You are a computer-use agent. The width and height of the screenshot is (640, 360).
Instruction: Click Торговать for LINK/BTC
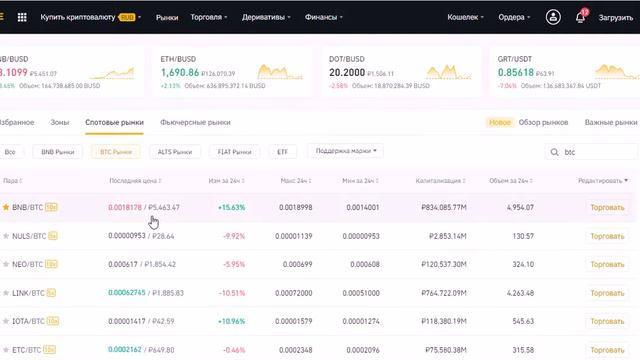[x=607, y=293]
